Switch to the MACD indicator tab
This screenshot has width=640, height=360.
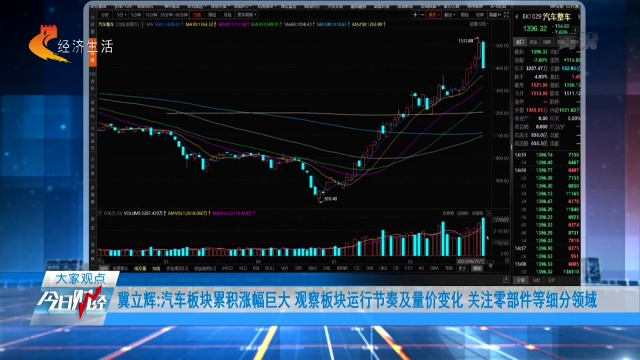(227, 268)
